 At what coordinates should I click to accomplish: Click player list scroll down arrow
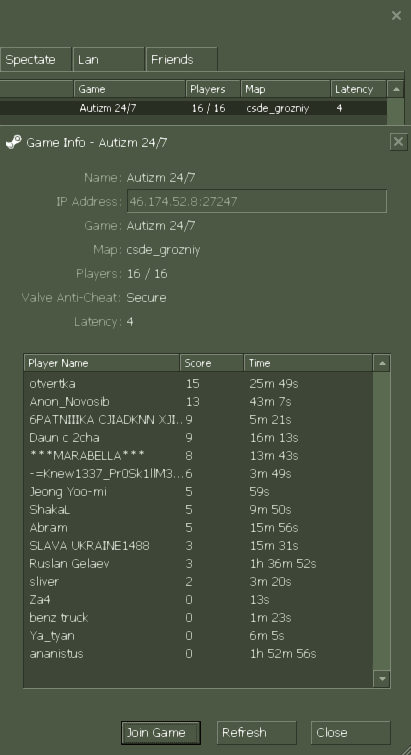(382, 679)
